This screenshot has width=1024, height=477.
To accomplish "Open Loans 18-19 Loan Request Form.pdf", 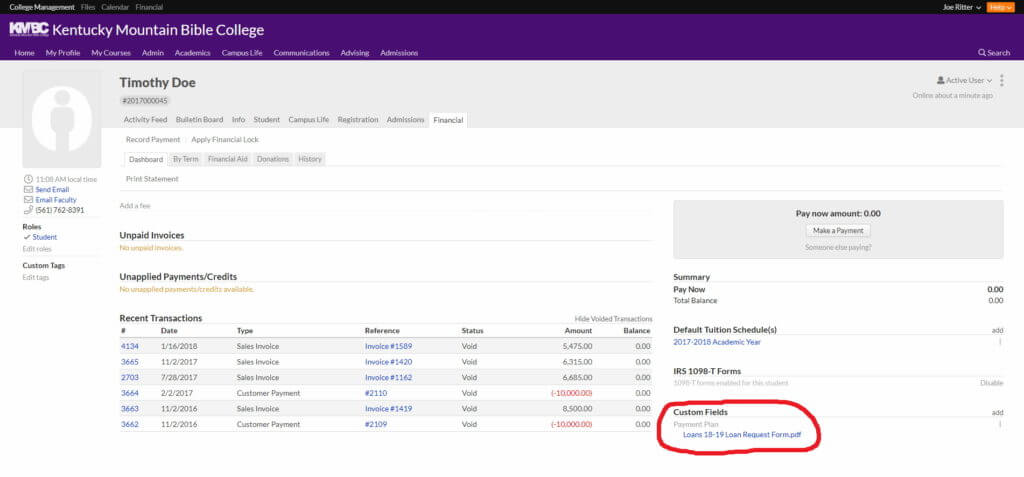I will coord(742,434).
